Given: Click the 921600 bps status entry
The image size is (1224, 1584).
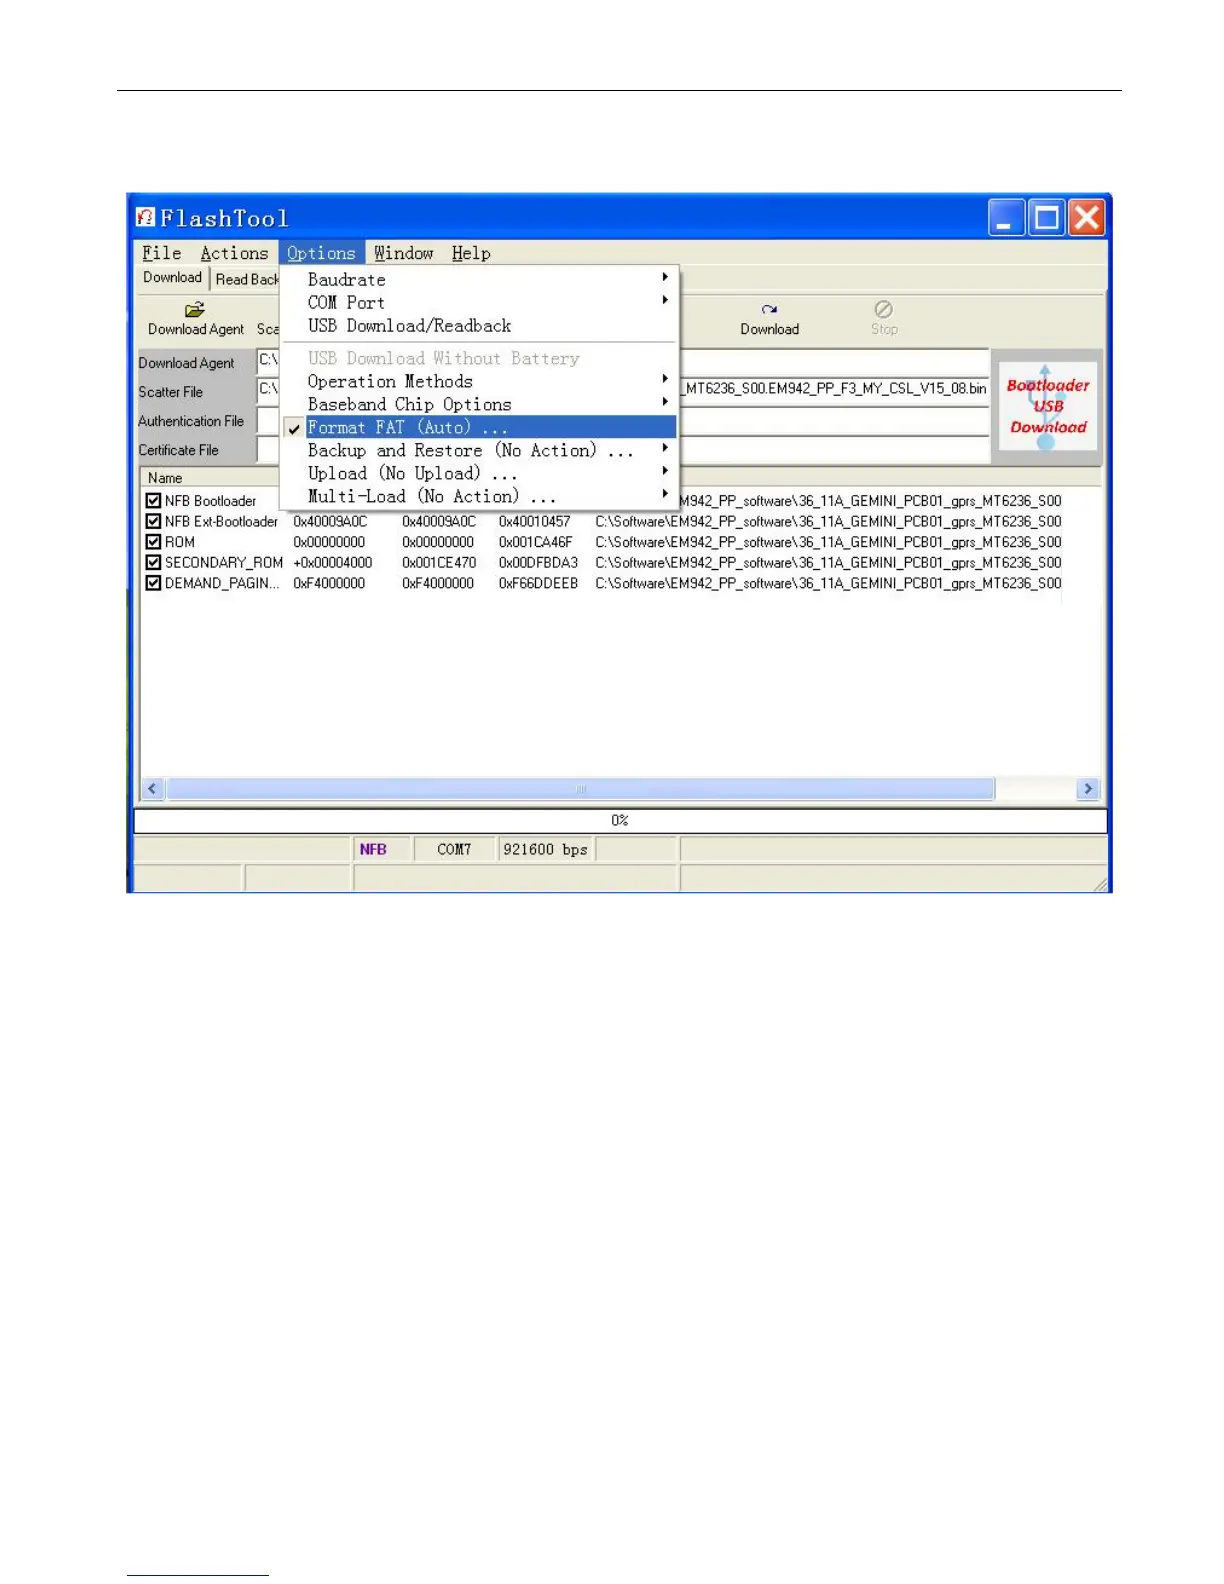Looking at the screenshot, I should pos(546,849).
